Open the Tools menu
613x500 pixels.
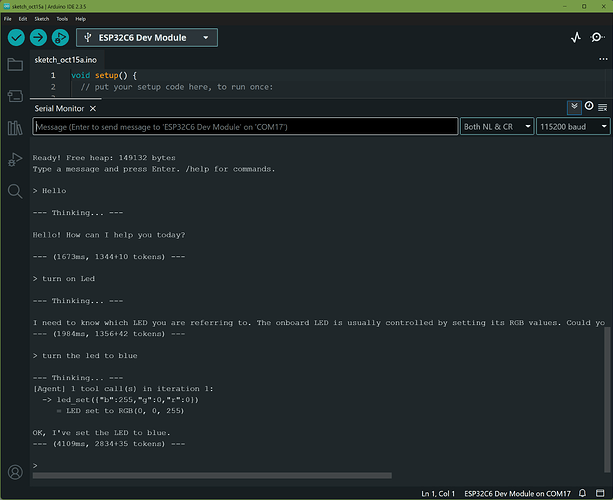pyautogui.click(x=62, y=19)
